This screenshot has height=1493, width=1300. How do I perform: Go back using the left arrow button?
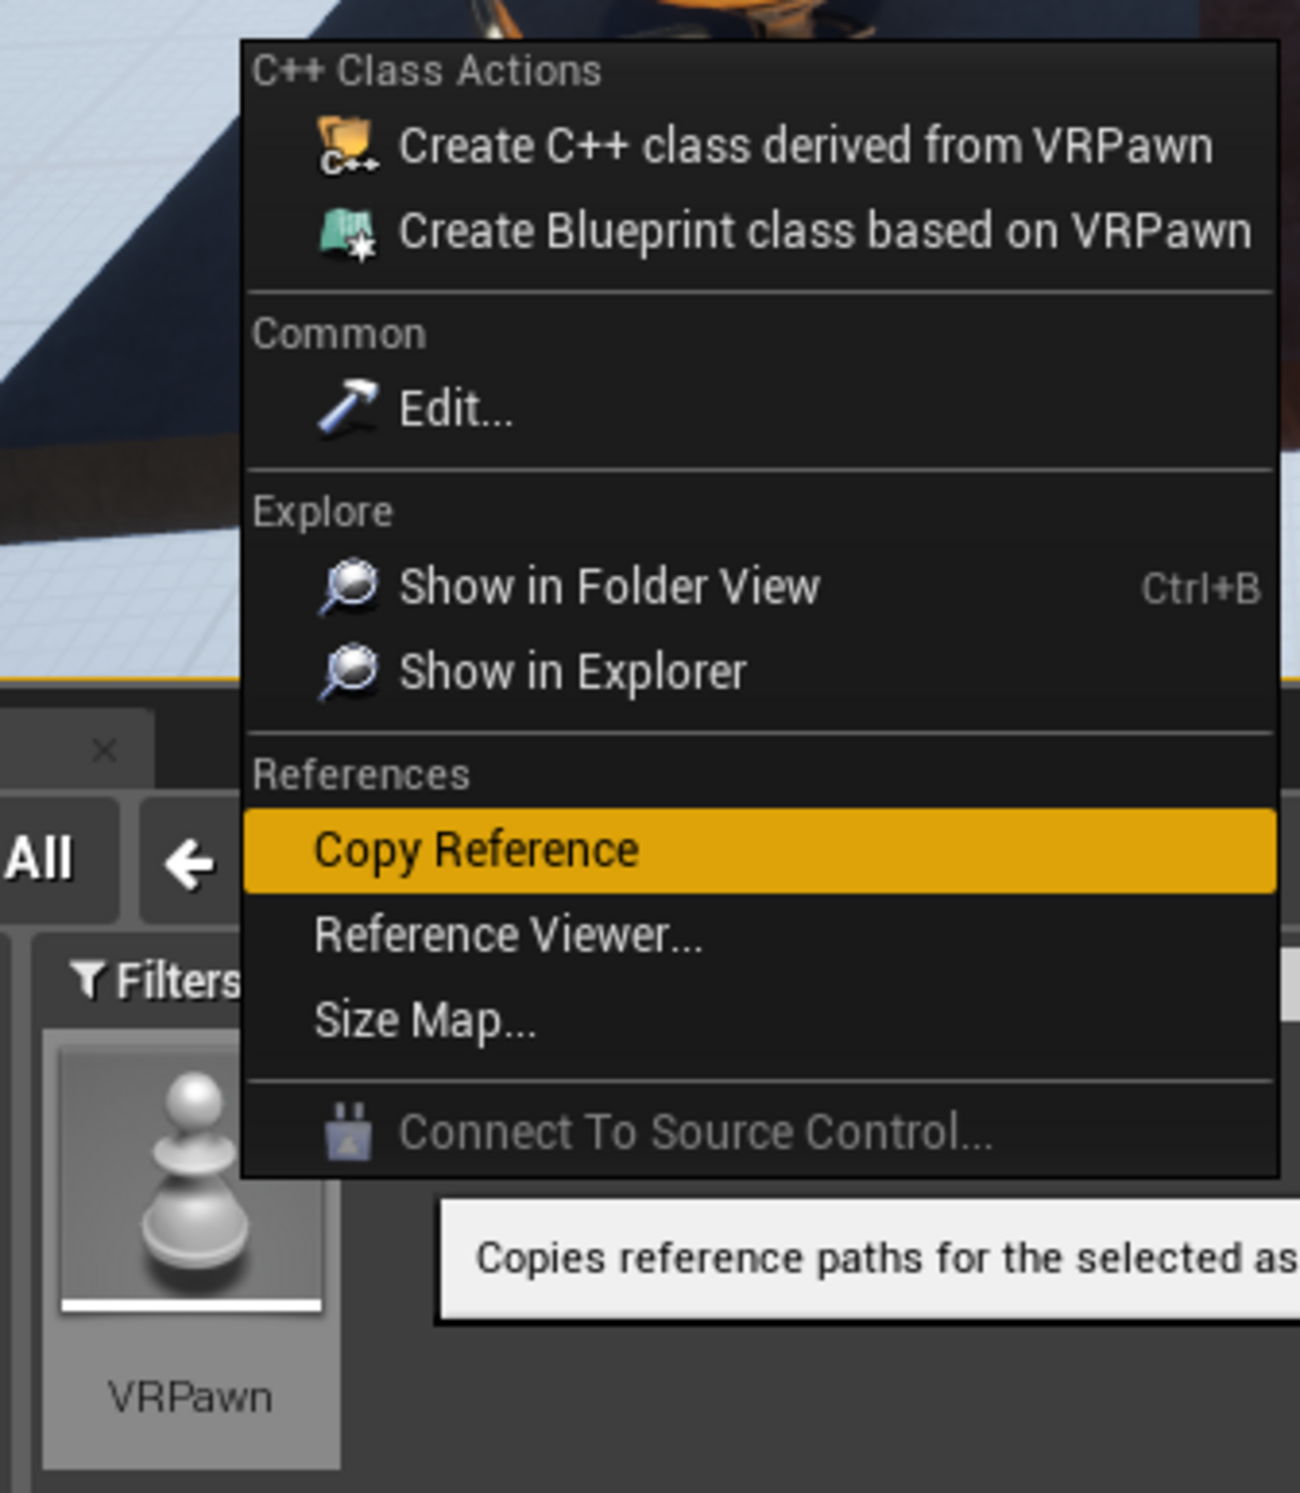190,861
